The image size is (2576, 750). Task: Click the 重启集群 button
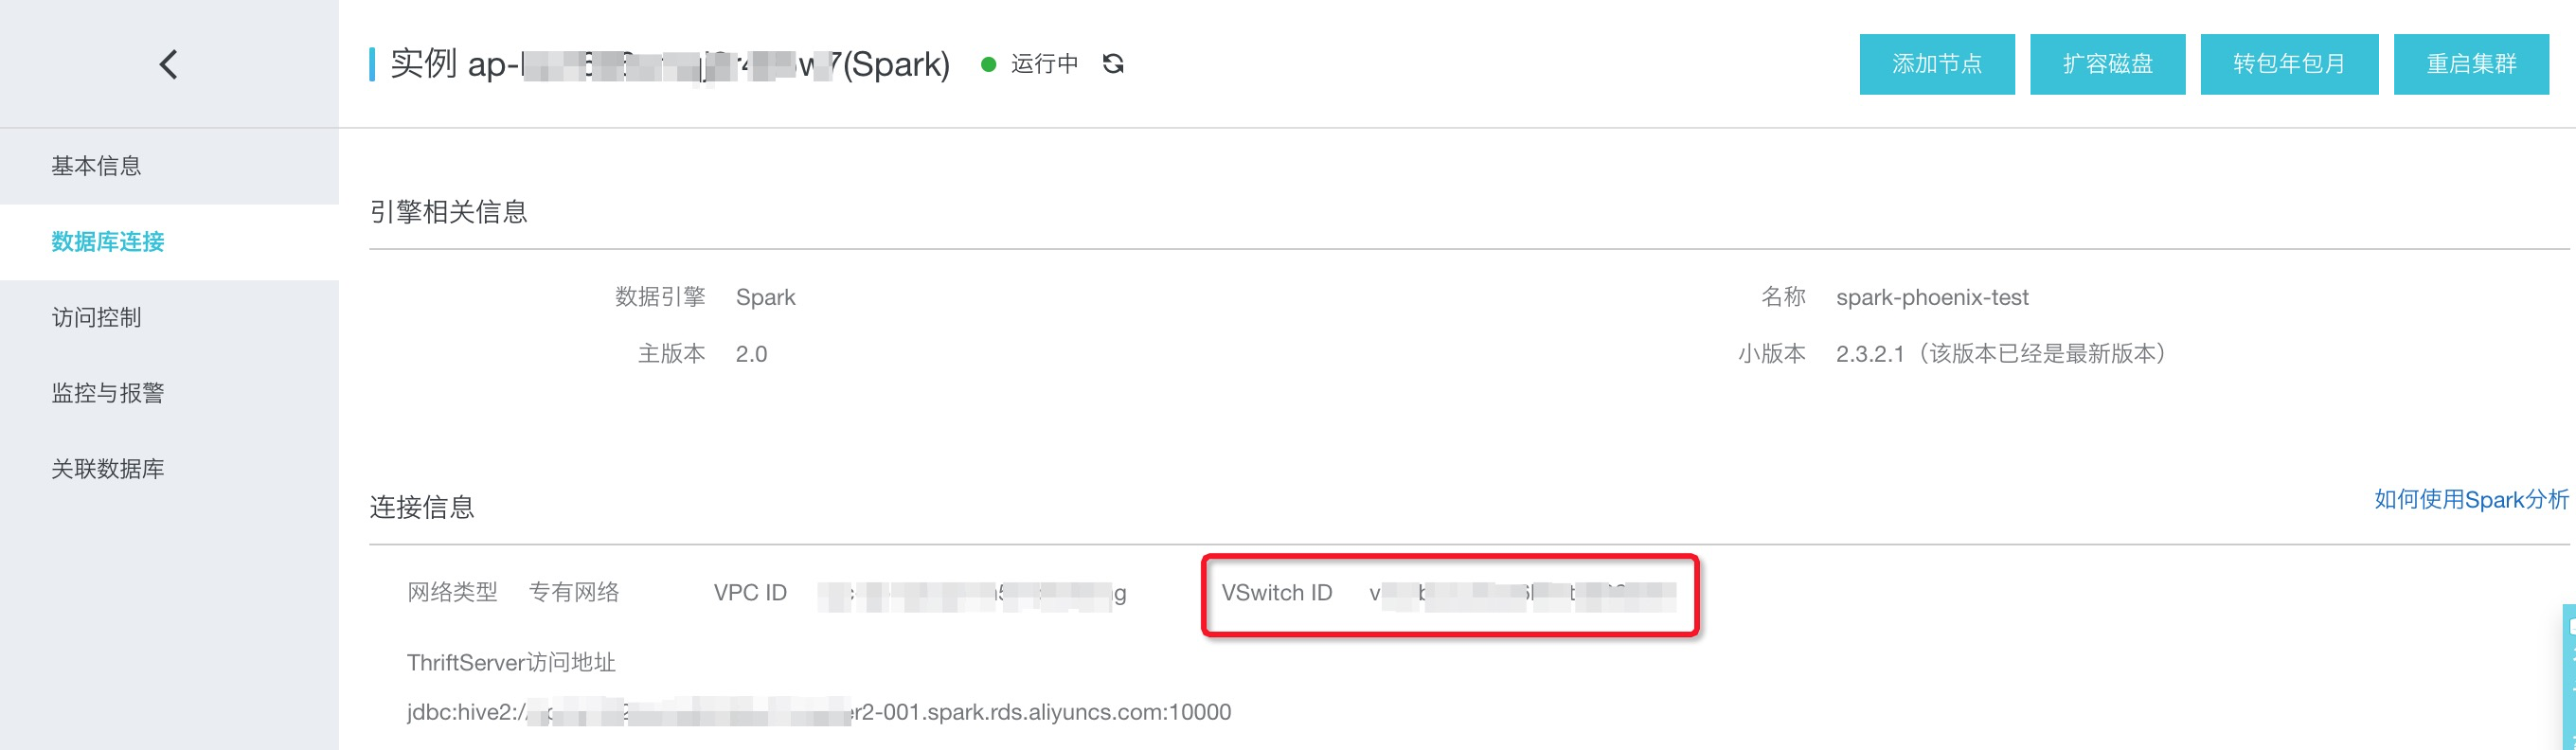tap(2470, 64)
